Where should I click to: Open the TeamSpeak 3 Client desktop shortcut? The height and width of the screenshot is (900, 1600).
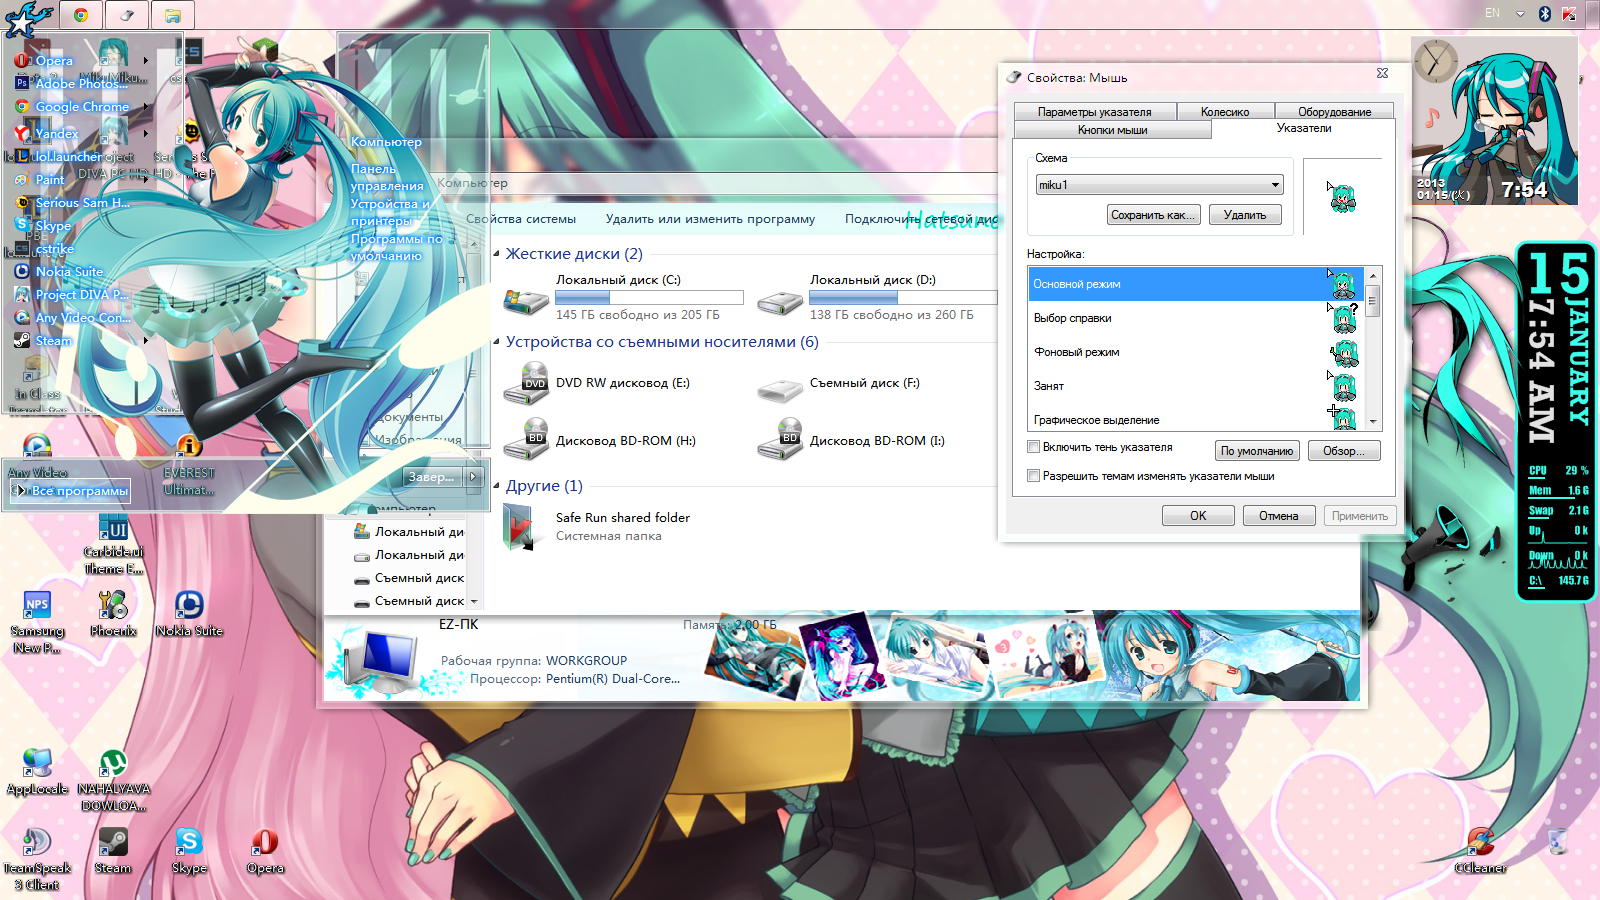click(x=37, y=859)
